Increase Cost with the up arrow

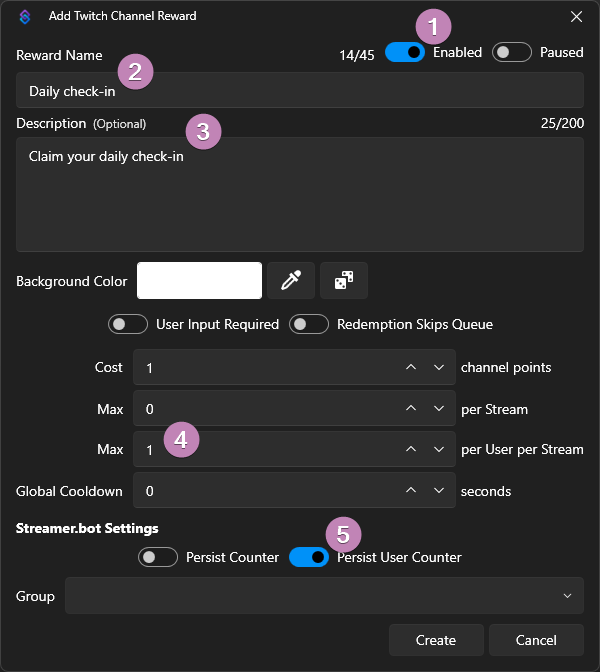pyautogui.click(x=411, y=367)
